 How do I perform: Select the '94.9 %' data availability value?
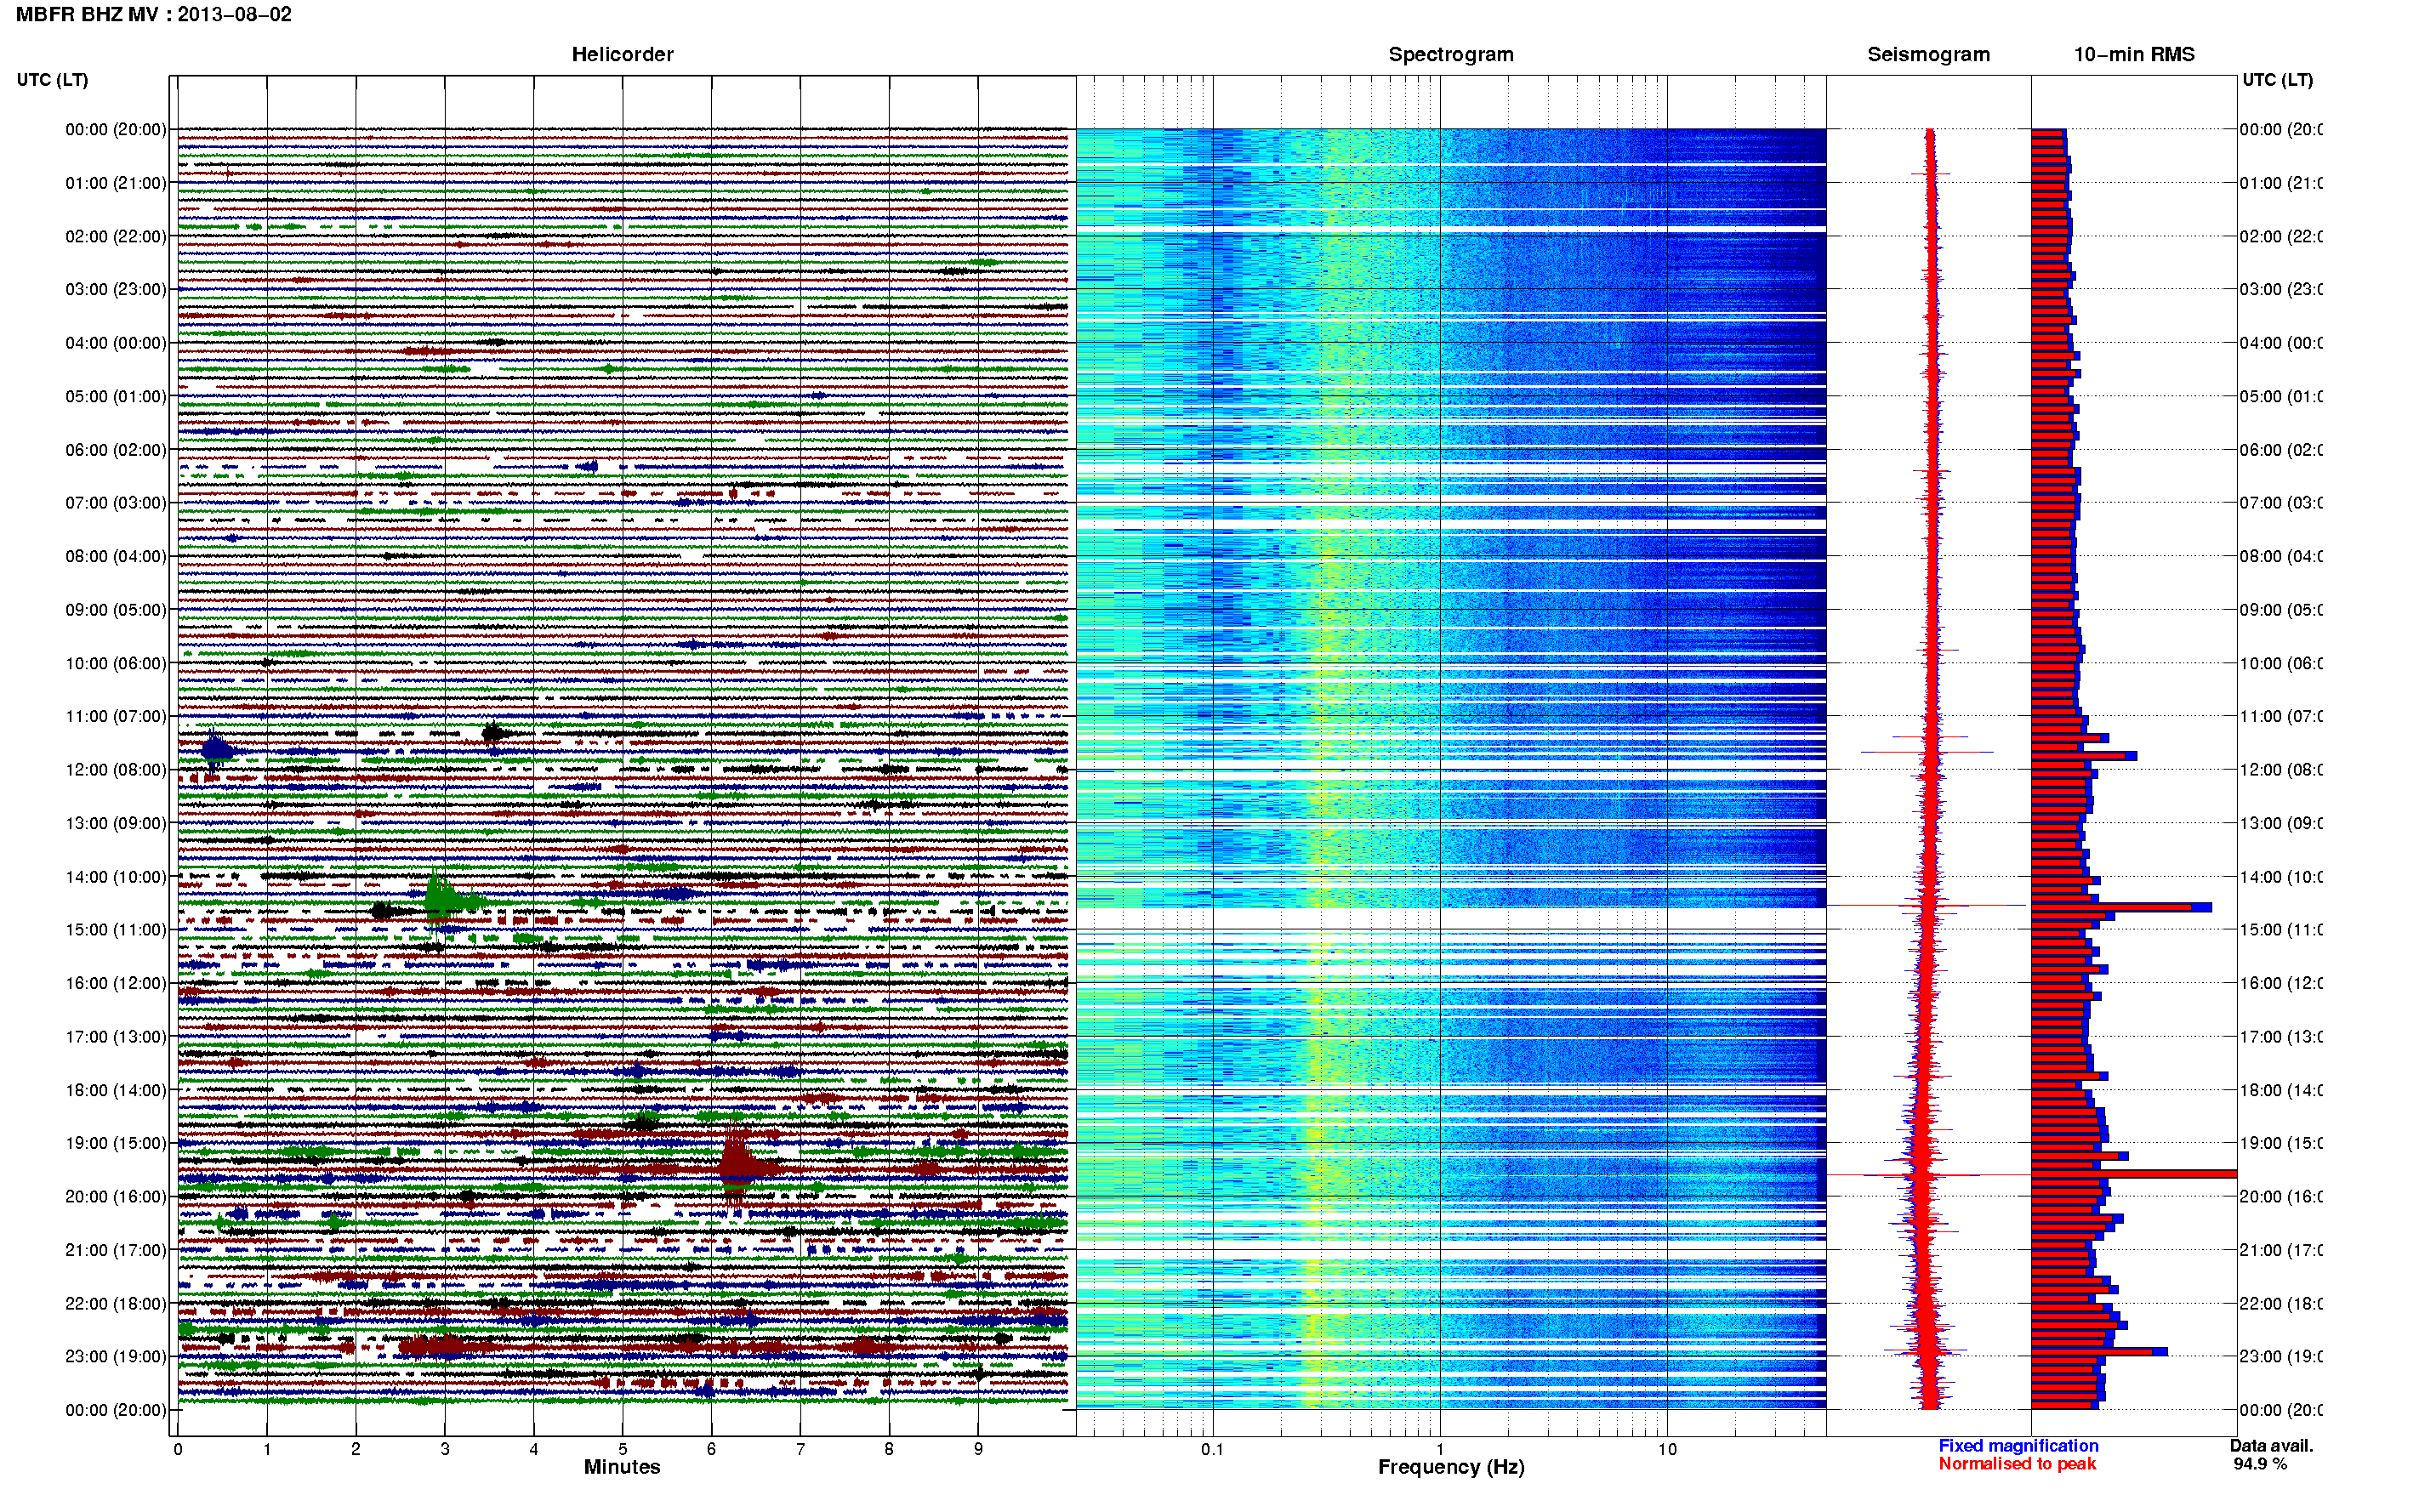click(x=2260, y=1464)
